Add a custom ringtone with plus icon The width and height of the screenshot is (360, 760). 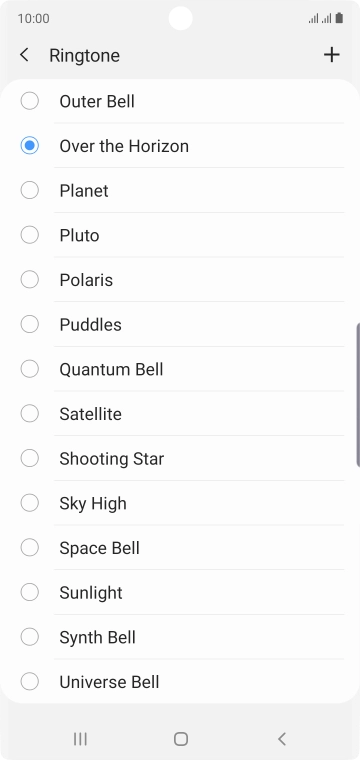(x=331, y=55)
